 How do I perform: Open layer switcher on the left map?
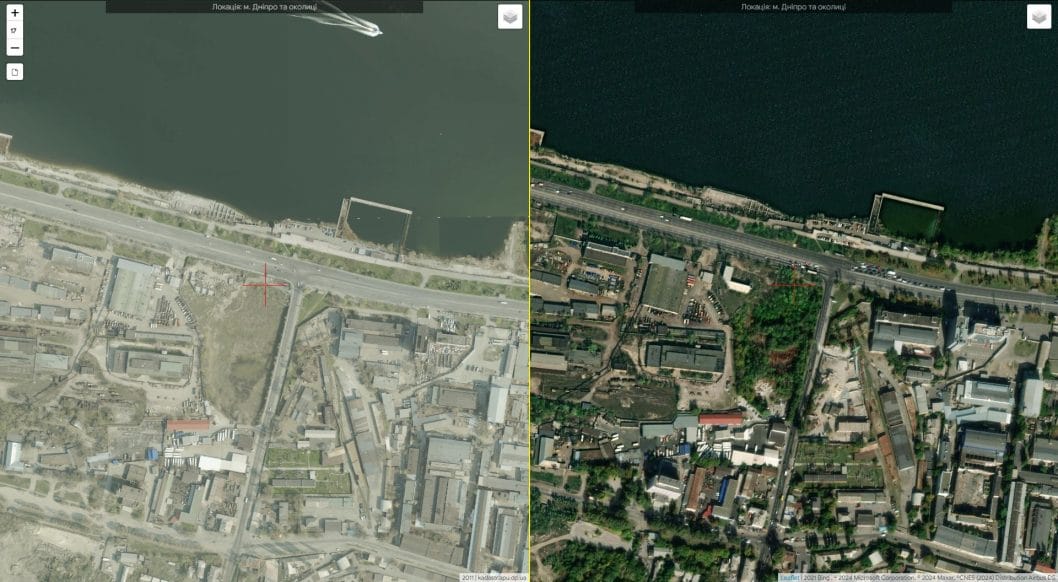[510, 17]
